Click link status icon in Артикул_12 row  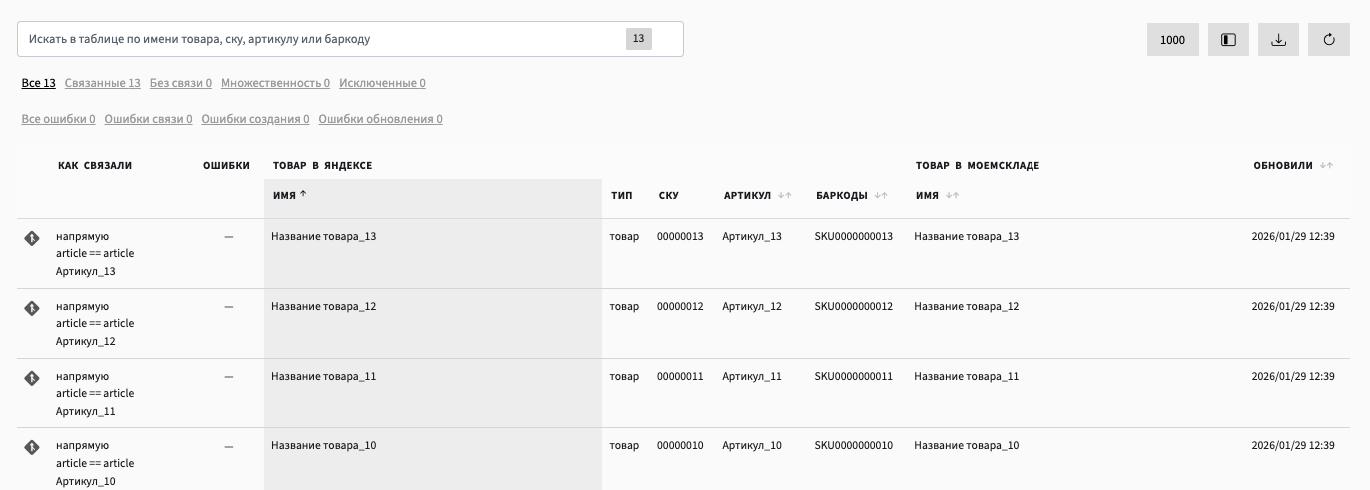point(31,308)
